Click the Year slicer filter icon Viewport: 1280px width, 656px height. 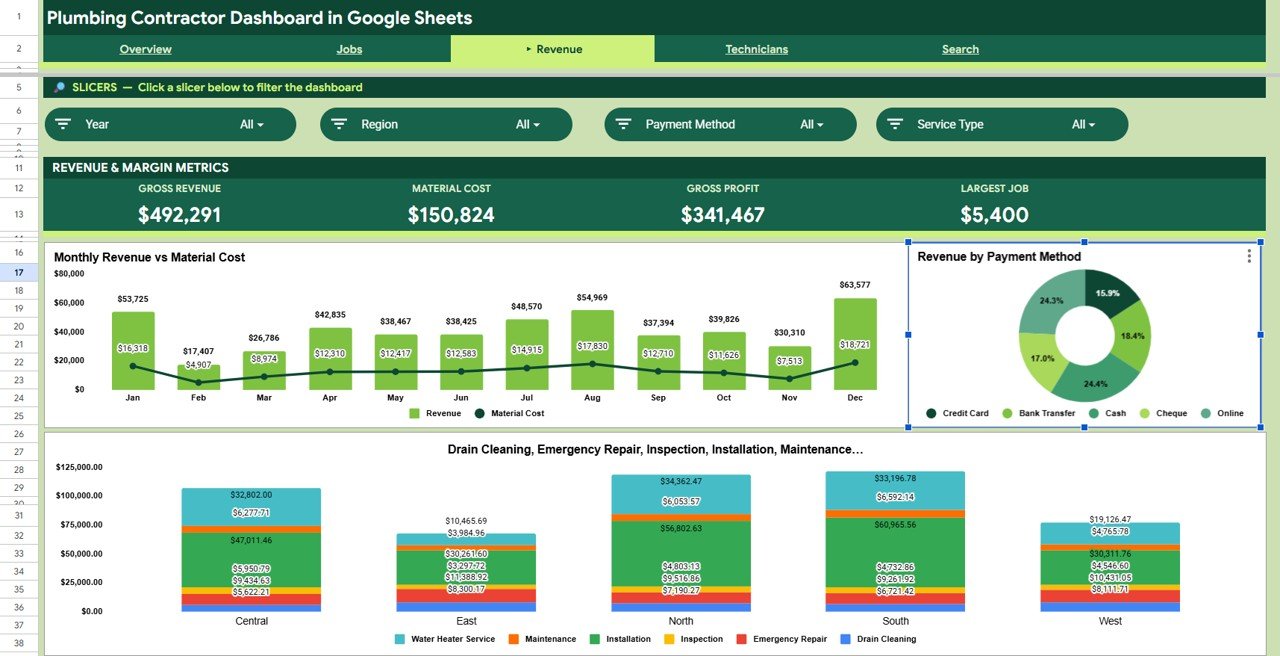pos(63,124)
